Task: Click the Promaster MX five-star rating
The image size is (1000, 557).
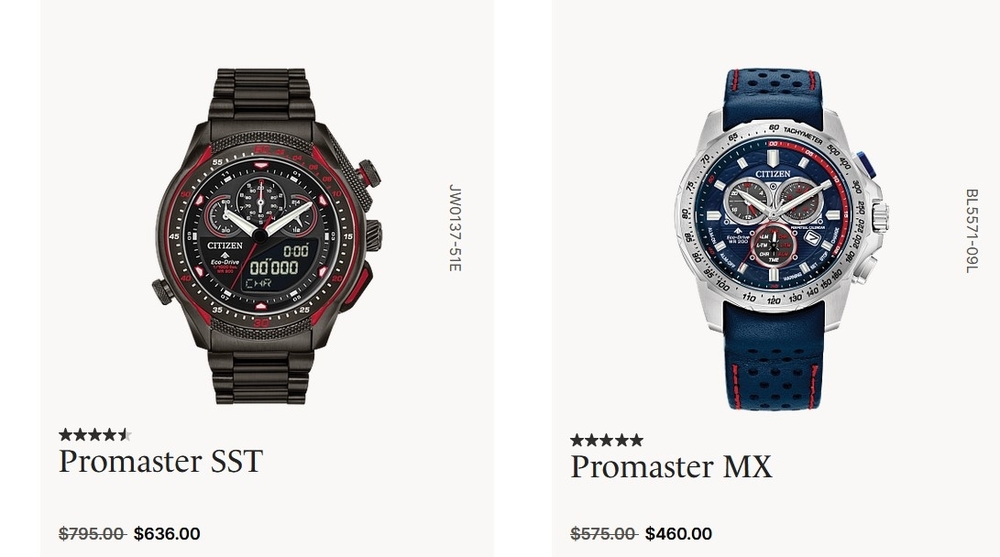Action: (607, 440)
